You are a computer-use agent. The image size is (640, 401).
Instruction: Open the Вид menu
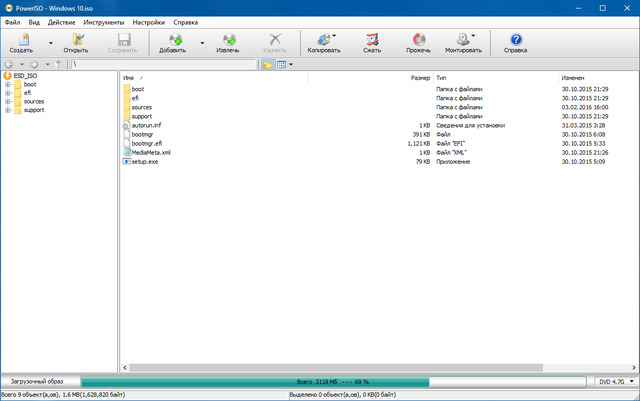click(x=34, y=22)
